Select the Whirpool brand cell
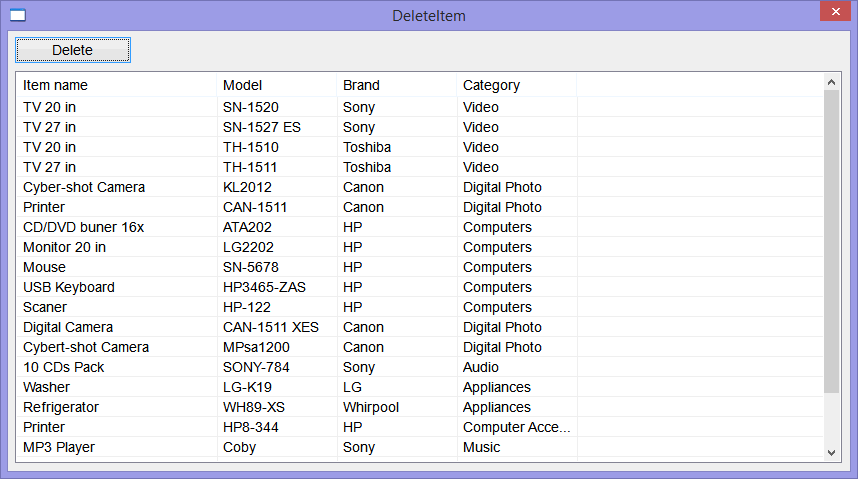The image size is (858, 479). (x=370, y=407)
